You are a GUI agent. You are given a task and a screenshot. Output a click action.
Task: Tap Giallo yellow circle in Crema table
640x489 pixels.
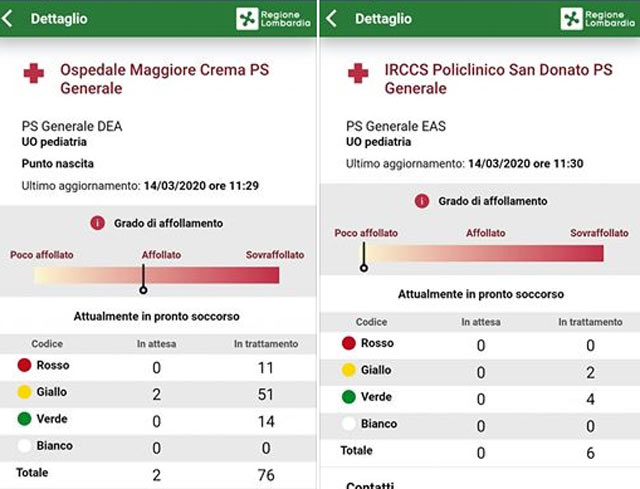[x=25, y=392]
